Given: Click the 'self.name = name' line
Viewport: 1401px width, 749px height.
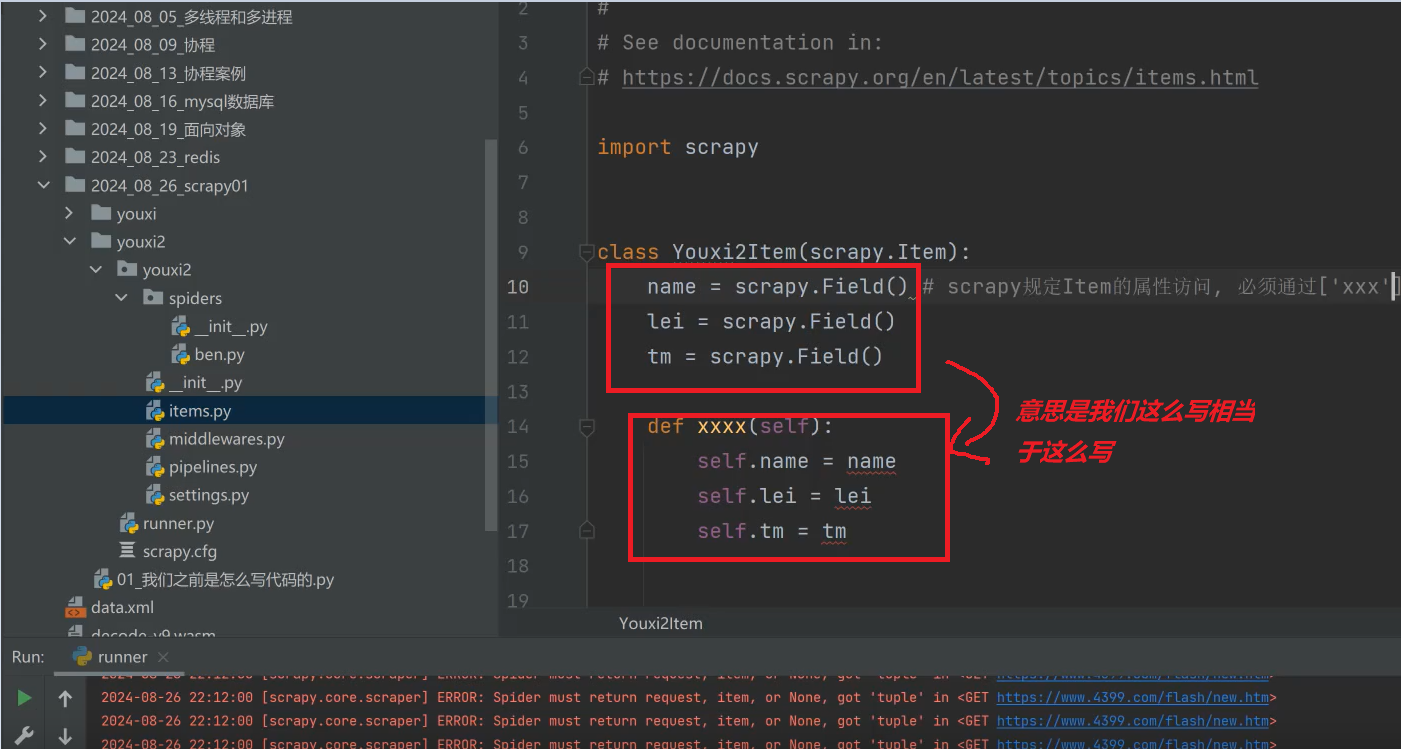Looking at the screenshot, I should coord(797,461).
